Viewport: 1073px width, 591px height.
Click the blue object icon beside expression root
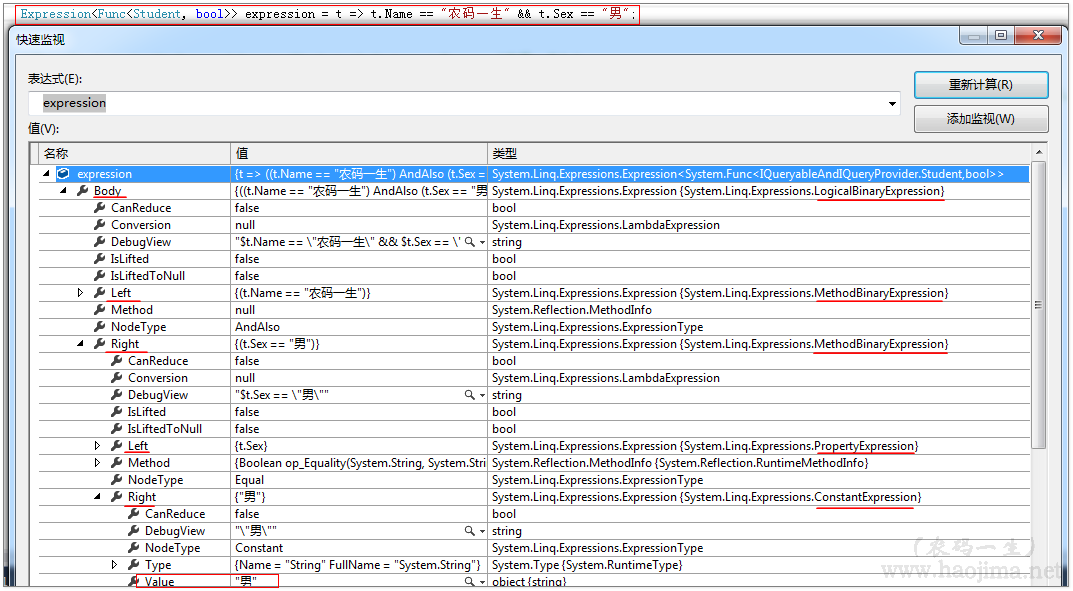[64, 174]
